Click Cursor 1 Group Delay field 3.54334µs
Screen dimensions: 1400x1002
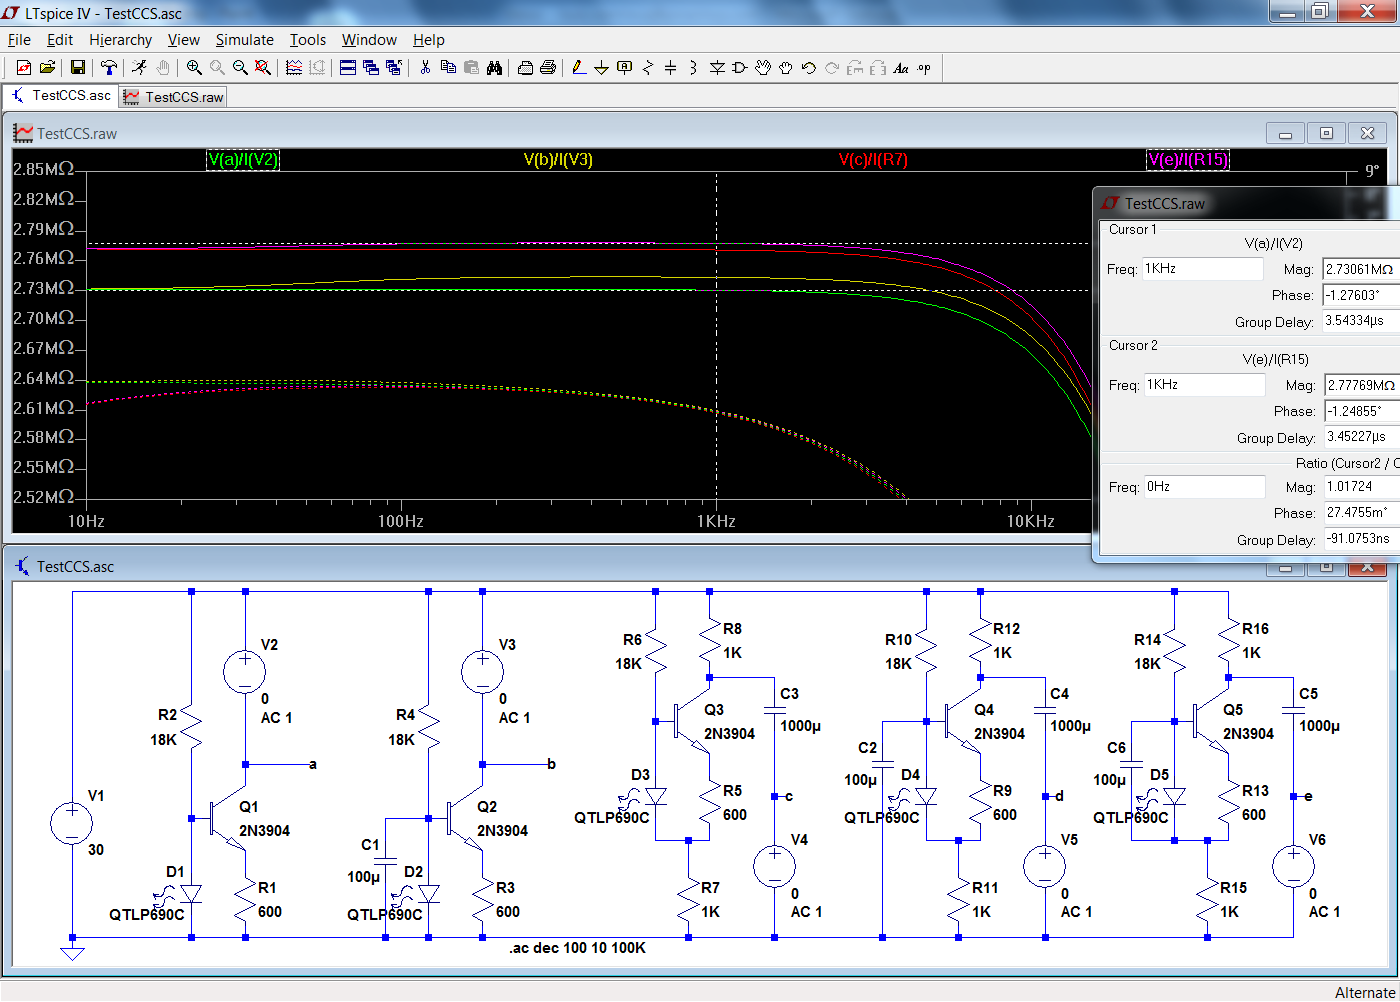click(x=1361, y=321)
